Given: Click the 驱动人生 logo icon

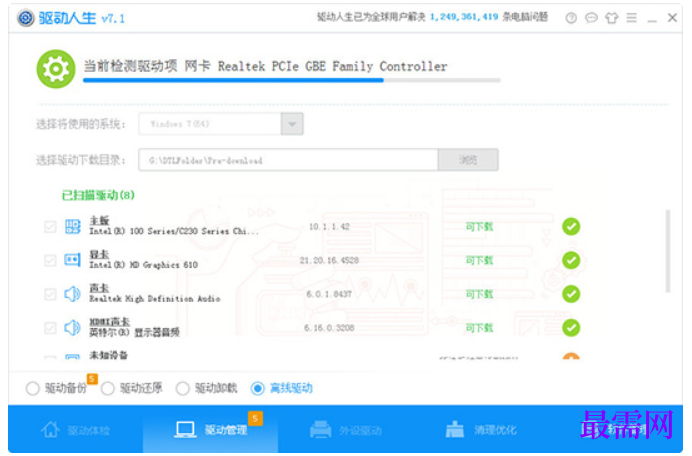Looking at the screenshot, I should (x=26, y=18).
